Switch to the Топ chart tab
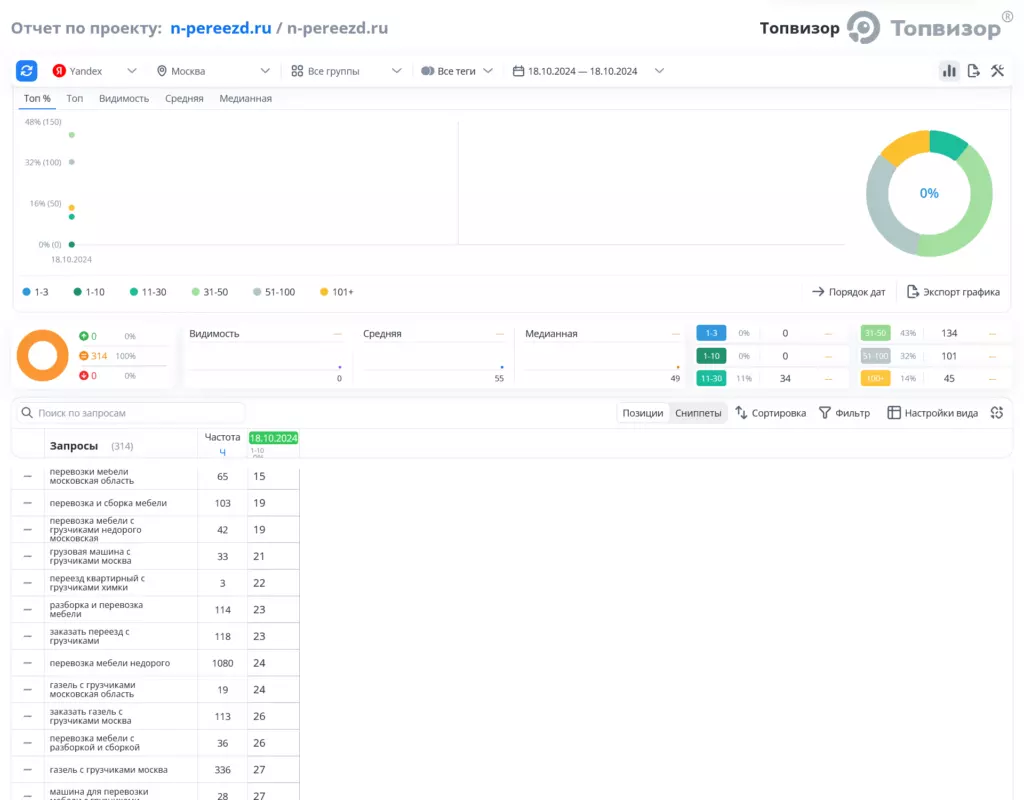Screen dimensions: 1024x800 point(74,99)
